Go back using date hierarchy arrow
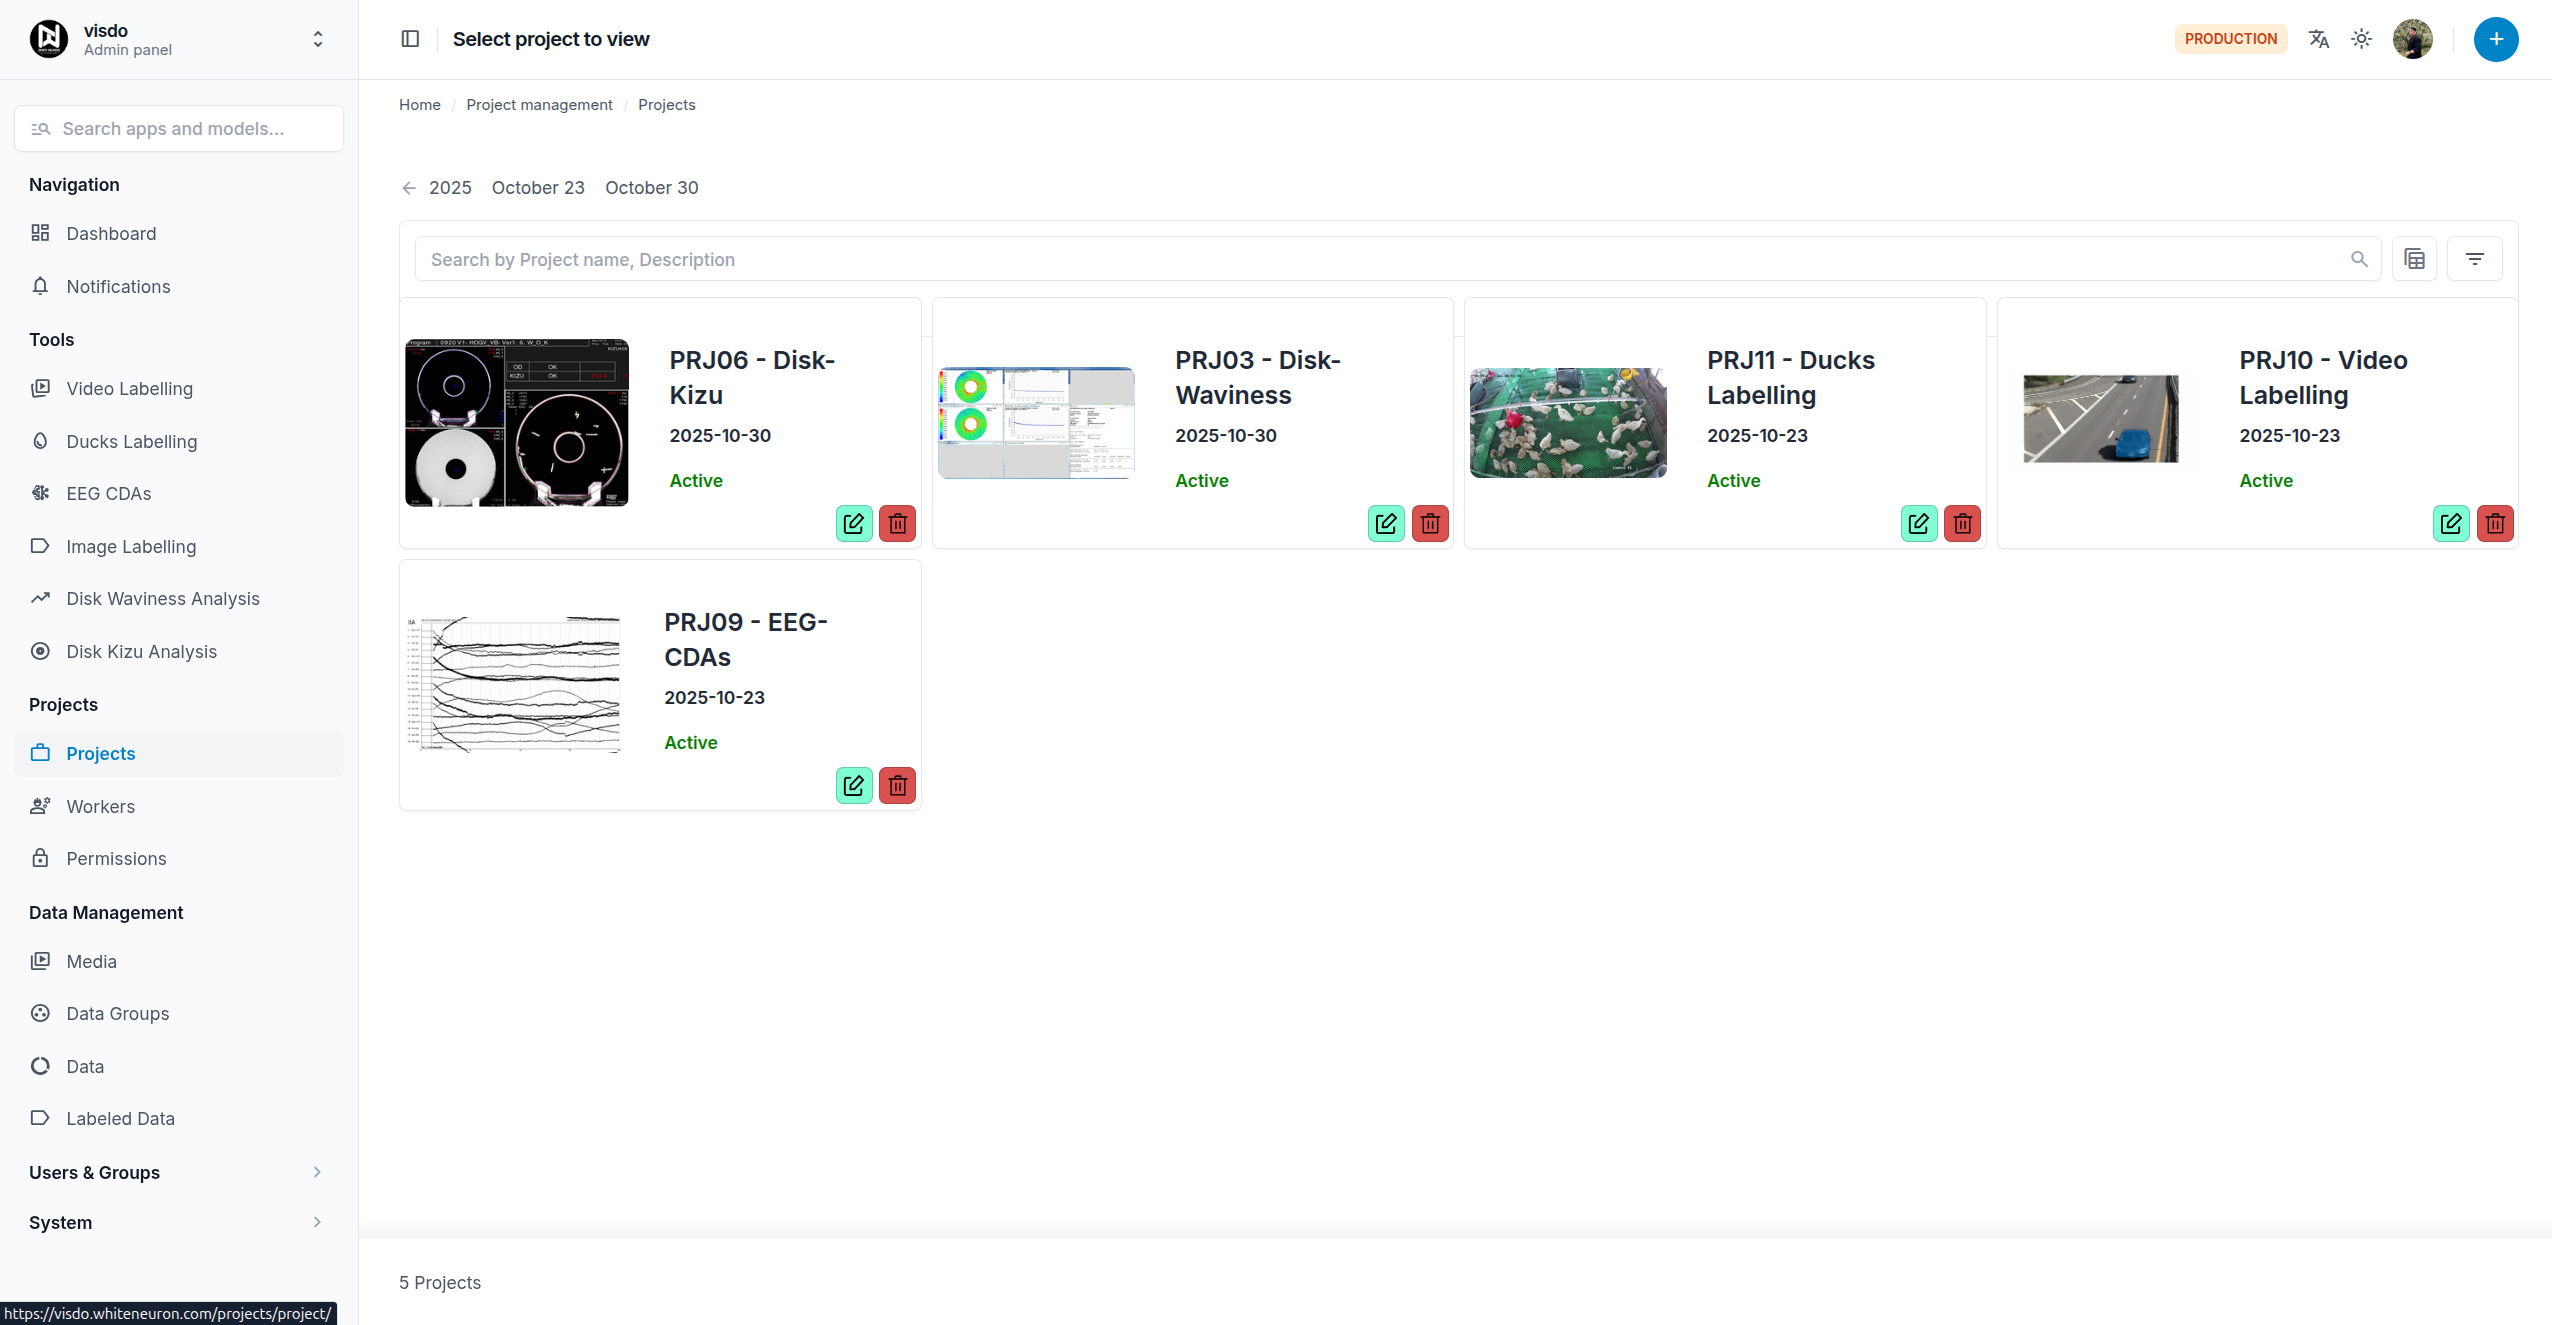Image resolution: width=2552 pixels, height=1325 pixels. click(x=409, y=188)
